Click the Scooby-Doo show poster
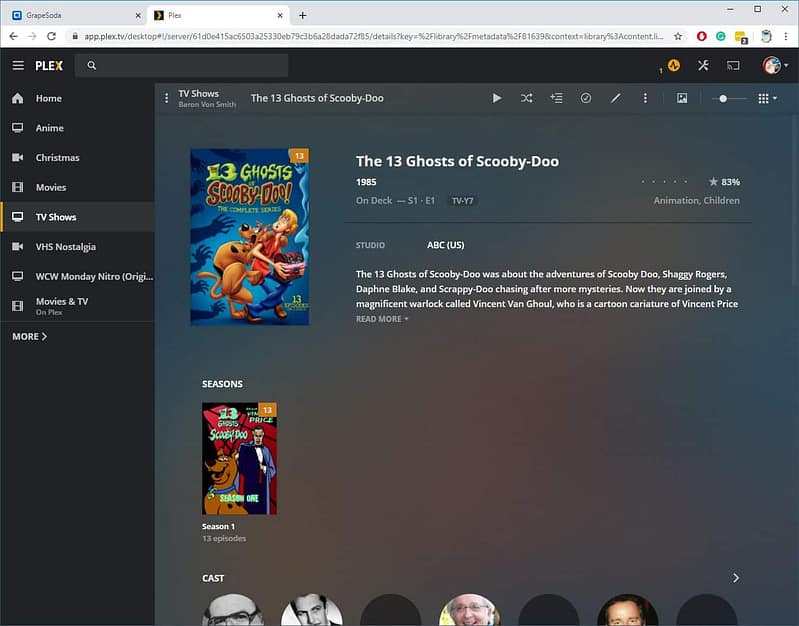The height and width of the screenshot is (626, 799). pyautogui.click(x=250, y=237)
